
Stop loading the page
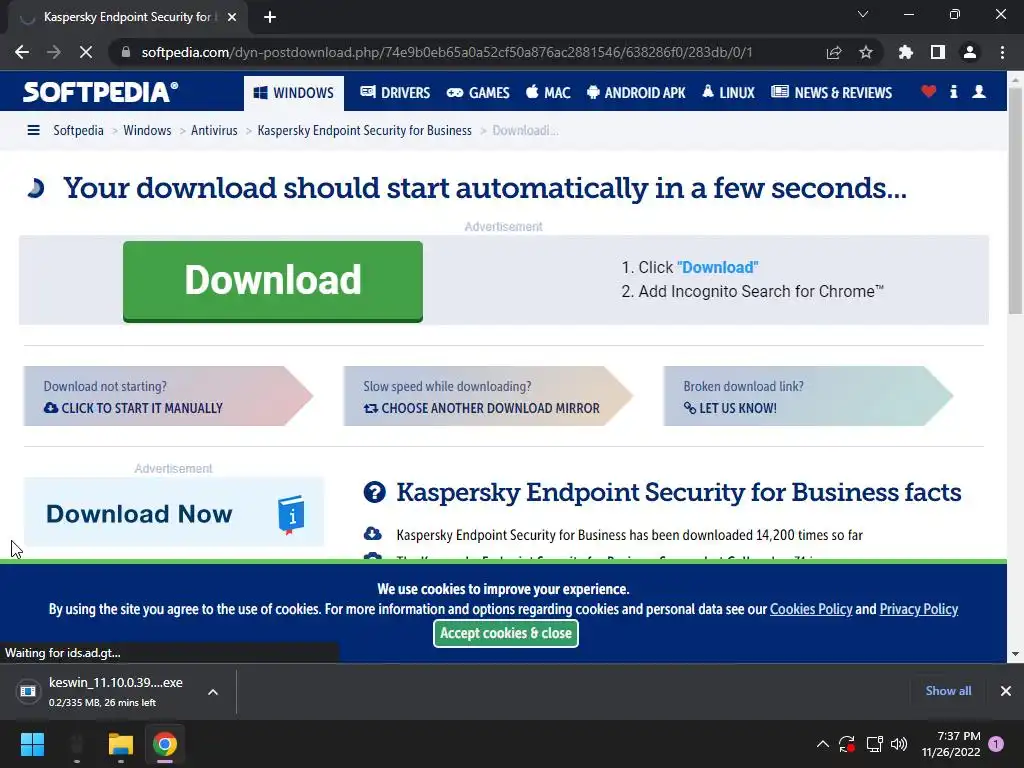click(86, 52)
